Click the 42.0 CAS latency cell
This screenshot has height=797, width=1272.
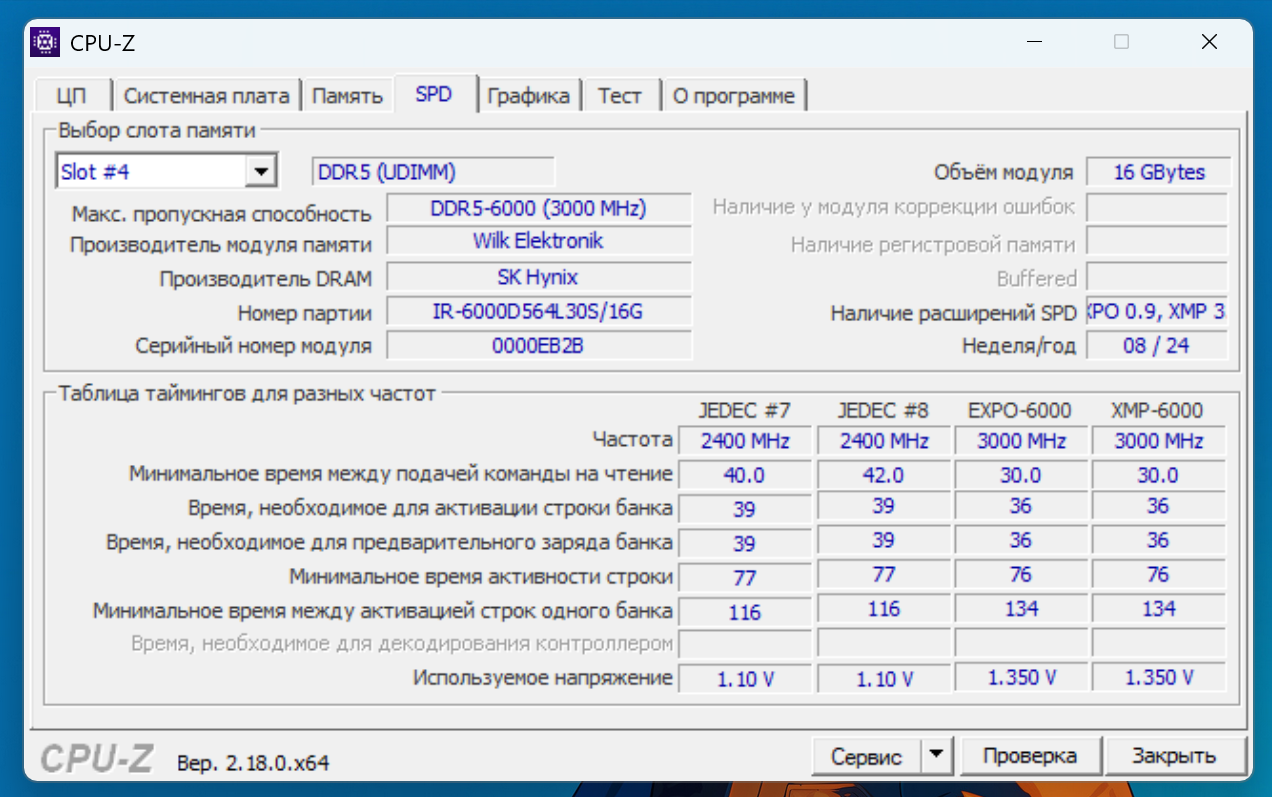pos(882,475)
